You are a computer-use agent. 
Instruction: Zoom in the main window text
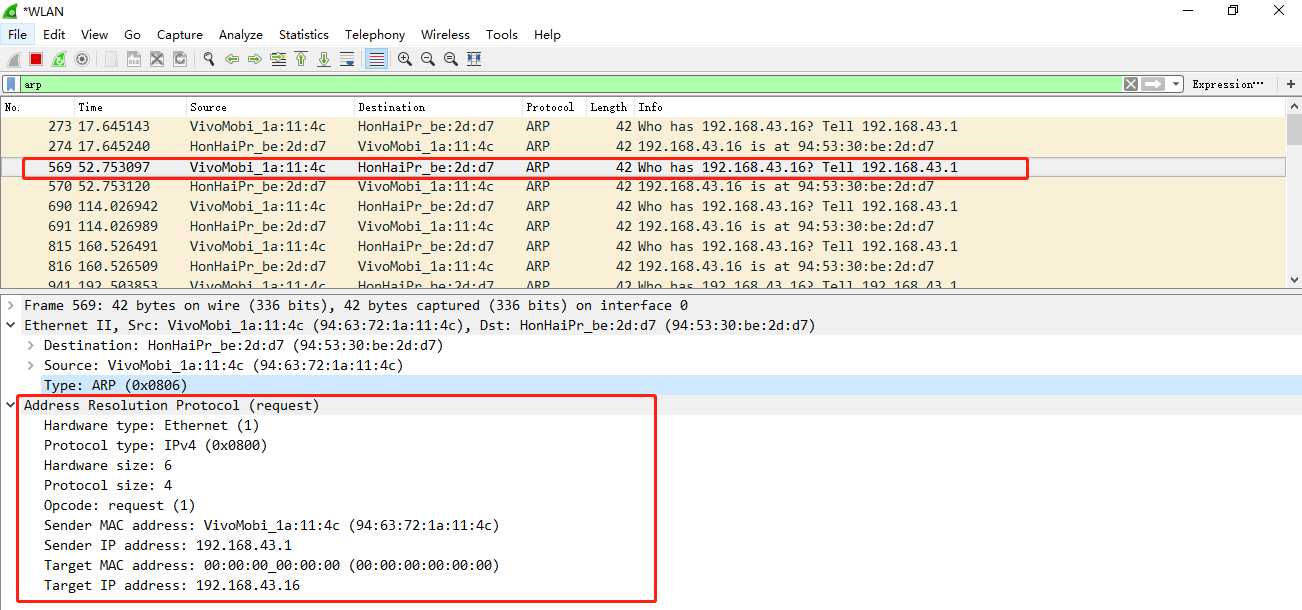(x=404, y=59)
